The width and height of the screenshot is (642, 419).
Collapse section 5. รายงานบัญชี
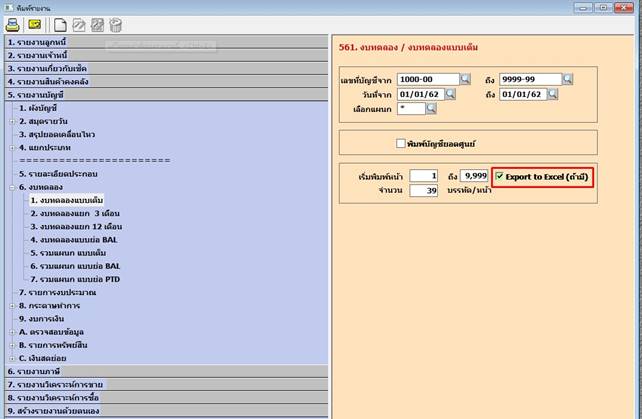[166, 95]
